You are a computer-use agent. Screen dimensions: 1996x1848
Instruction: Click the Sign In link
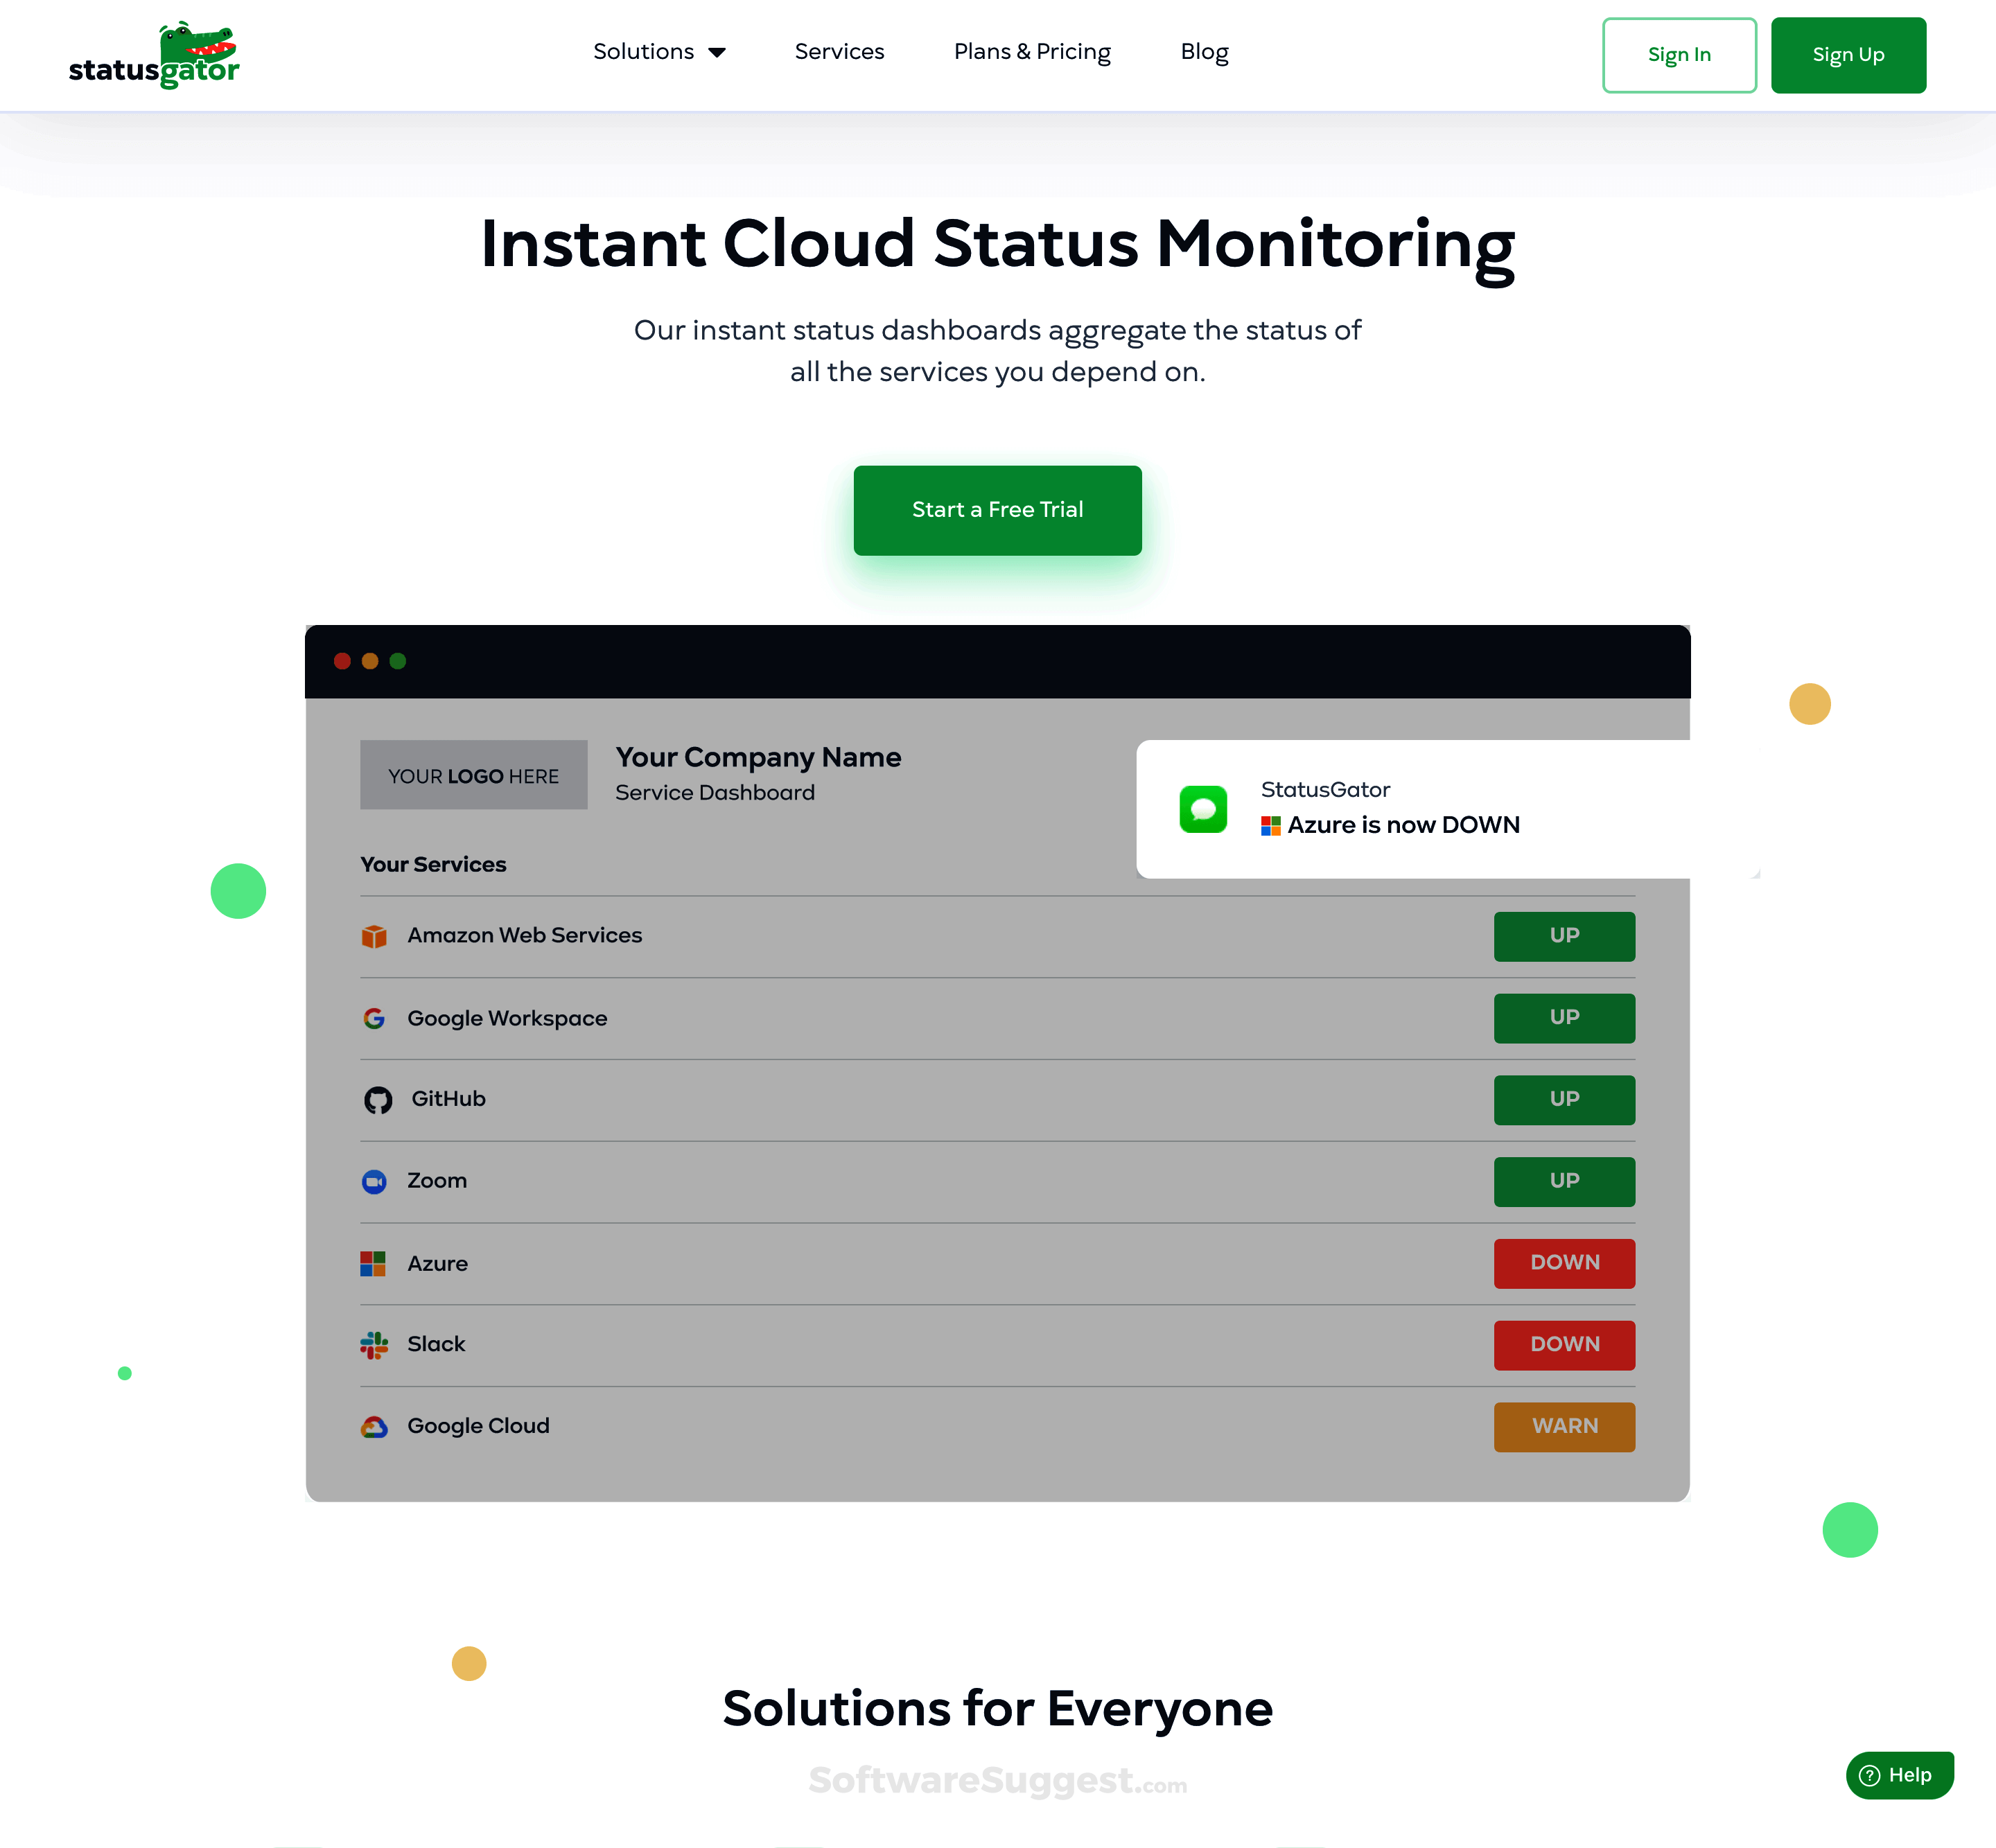(1679, 55)
